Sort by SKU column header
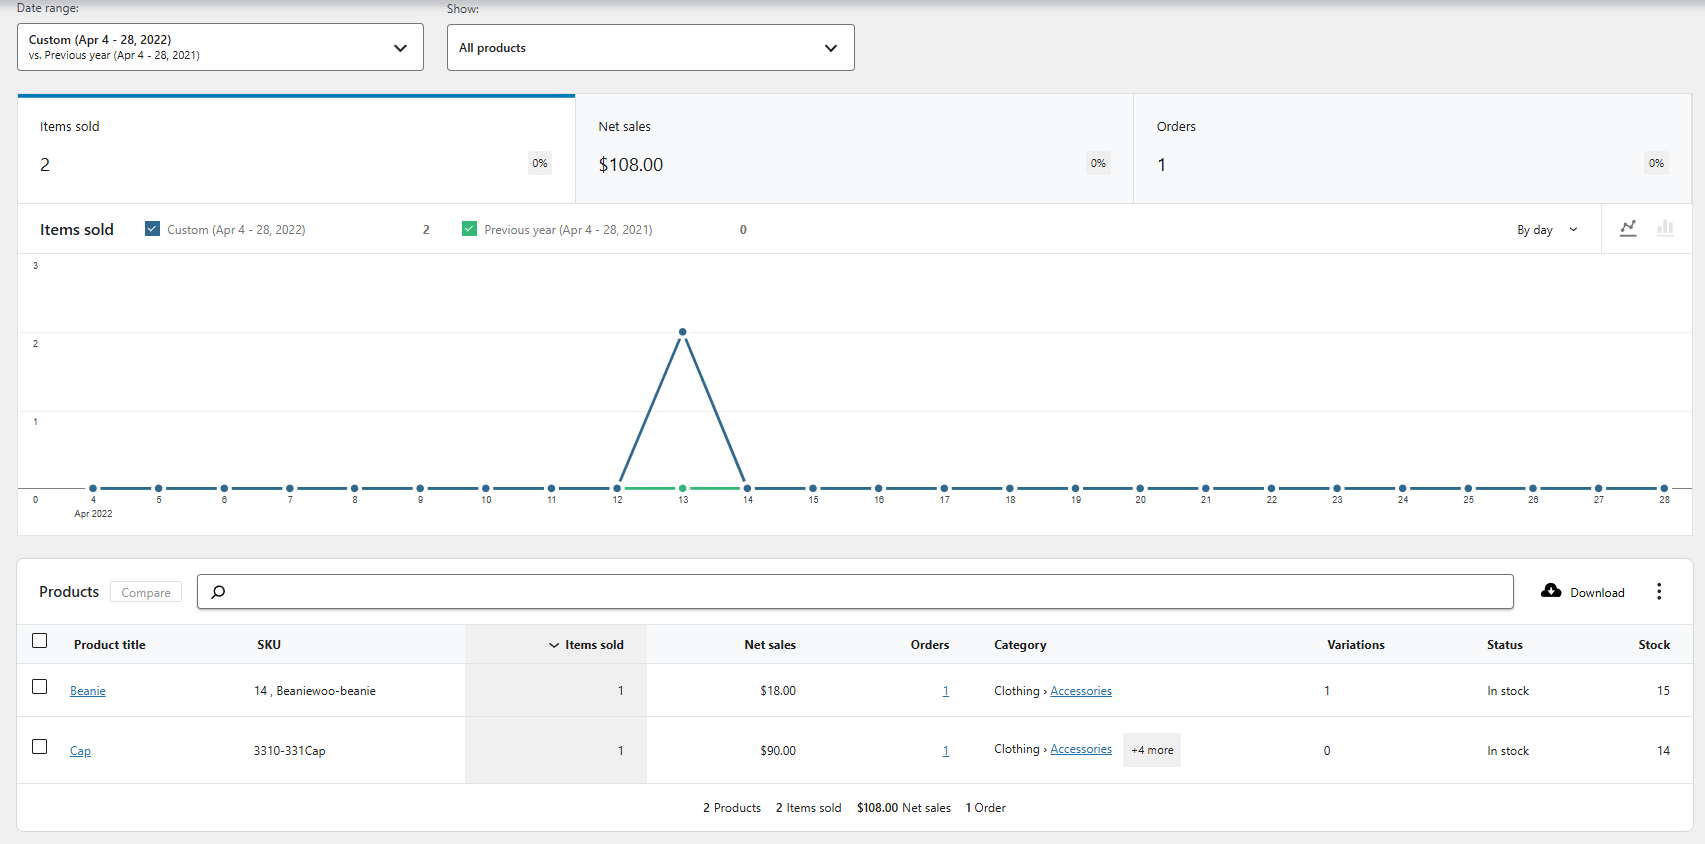This screenshot has width=1705, height=844. 269,645
